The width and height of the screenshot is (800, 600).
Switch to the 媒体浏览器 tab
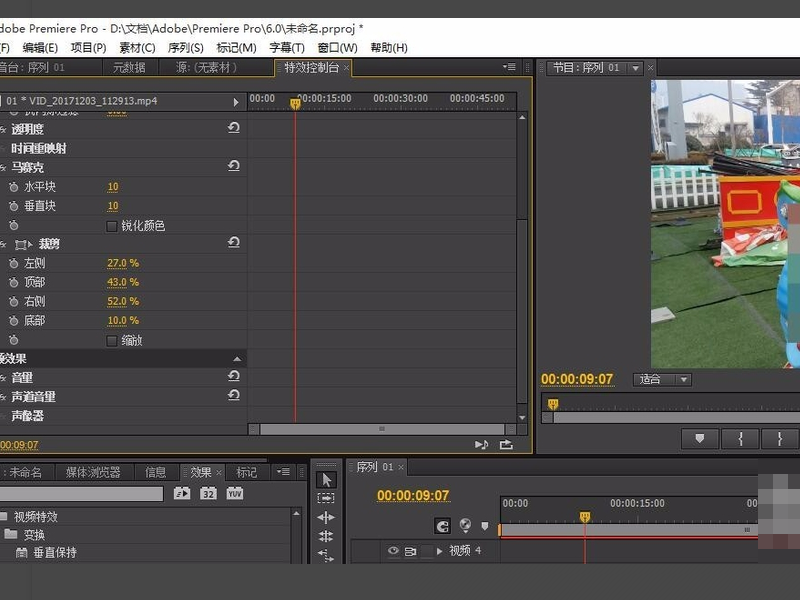tap(93, 472)
